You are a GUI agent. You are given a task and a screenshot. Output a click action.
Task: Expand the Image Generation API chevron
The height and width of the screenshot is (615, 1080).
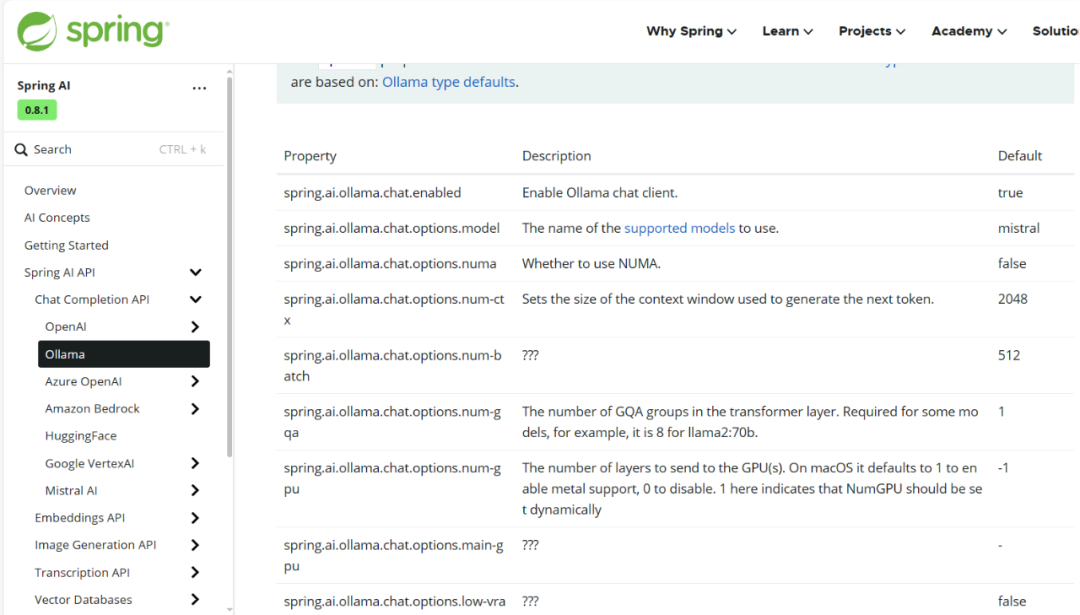tap(195, 545)
